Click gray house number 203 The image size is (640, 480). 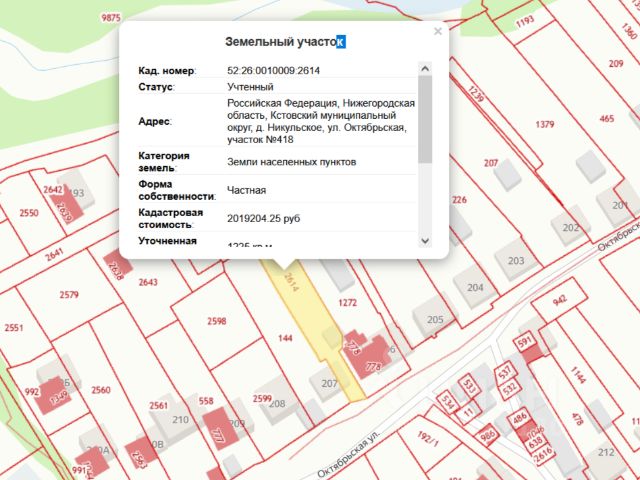(516, 260)
